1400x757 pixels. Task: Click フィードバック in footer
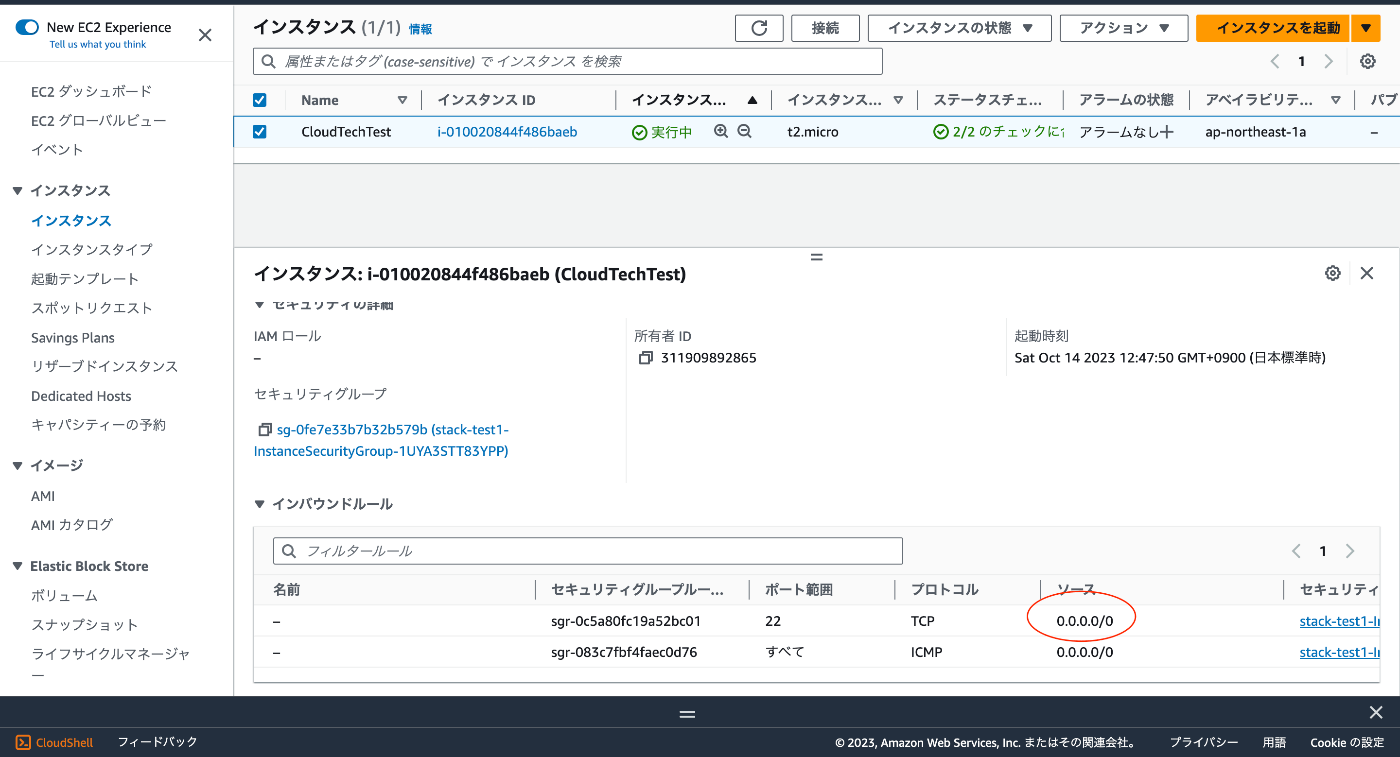point(158,742)
